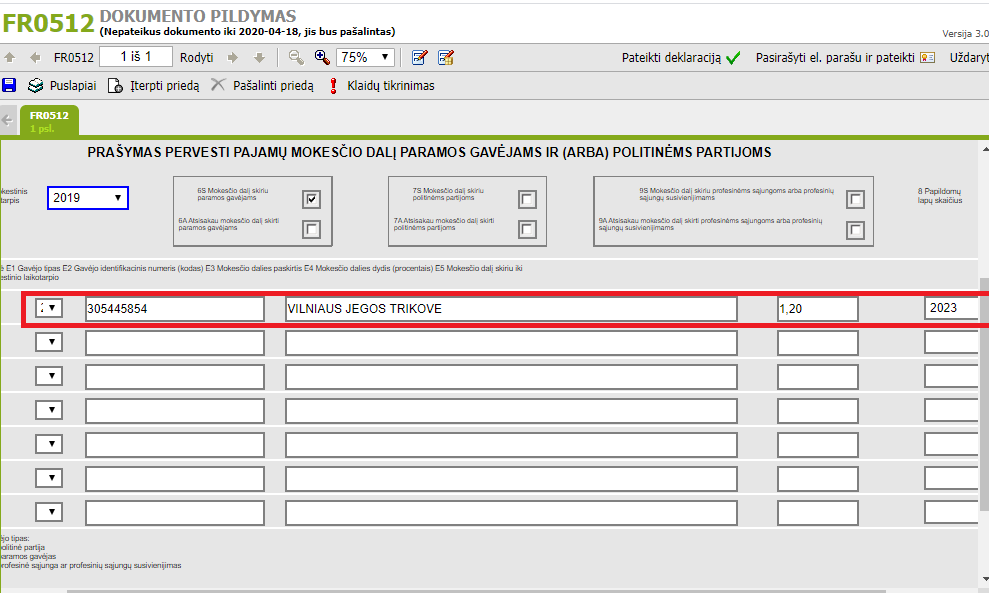The height and width of the screenshot is (593, 989).
Task: Click year field containing 2023
Action: (x=952, y=308)
